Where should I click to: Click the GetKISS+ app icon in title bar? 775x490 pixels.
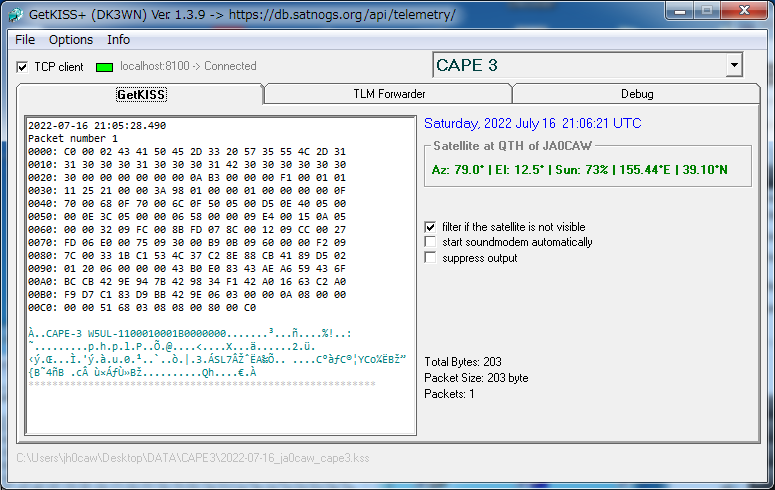[x=15, y=15]
